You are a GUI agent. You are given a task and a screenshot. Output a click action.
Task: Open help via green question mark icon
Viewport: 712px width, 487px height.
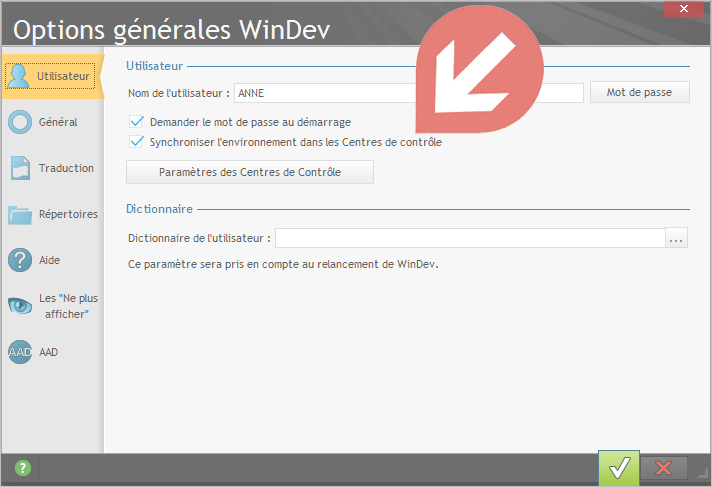point(23,467)
